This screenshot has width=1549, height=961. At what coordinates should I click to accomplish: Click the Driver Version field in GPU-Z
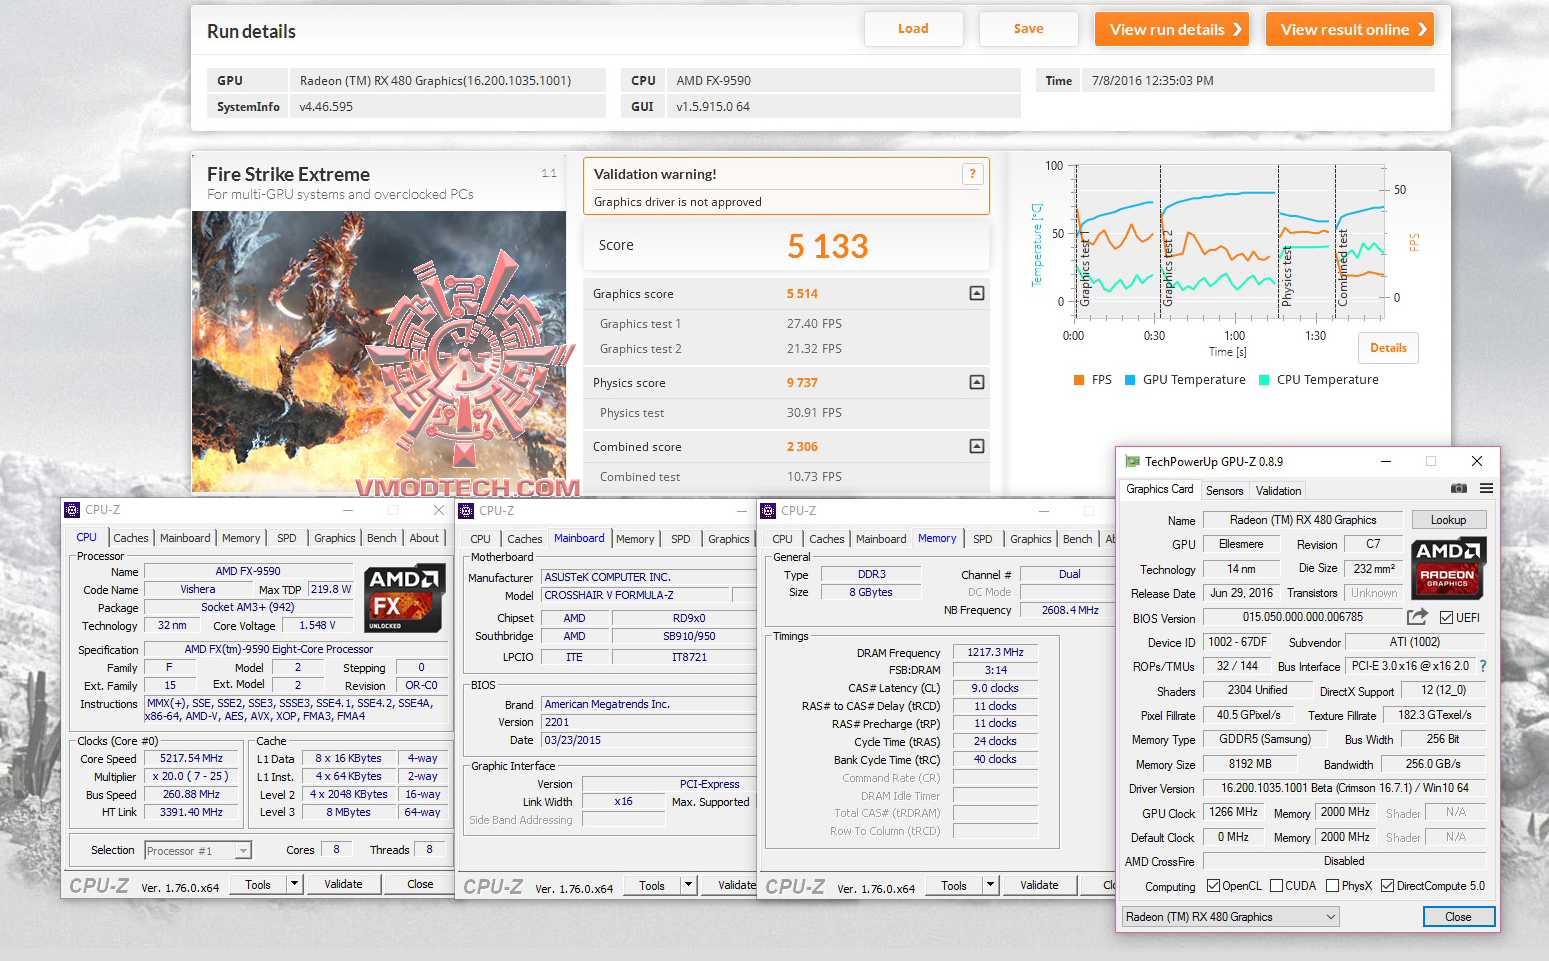[1344, 788]
